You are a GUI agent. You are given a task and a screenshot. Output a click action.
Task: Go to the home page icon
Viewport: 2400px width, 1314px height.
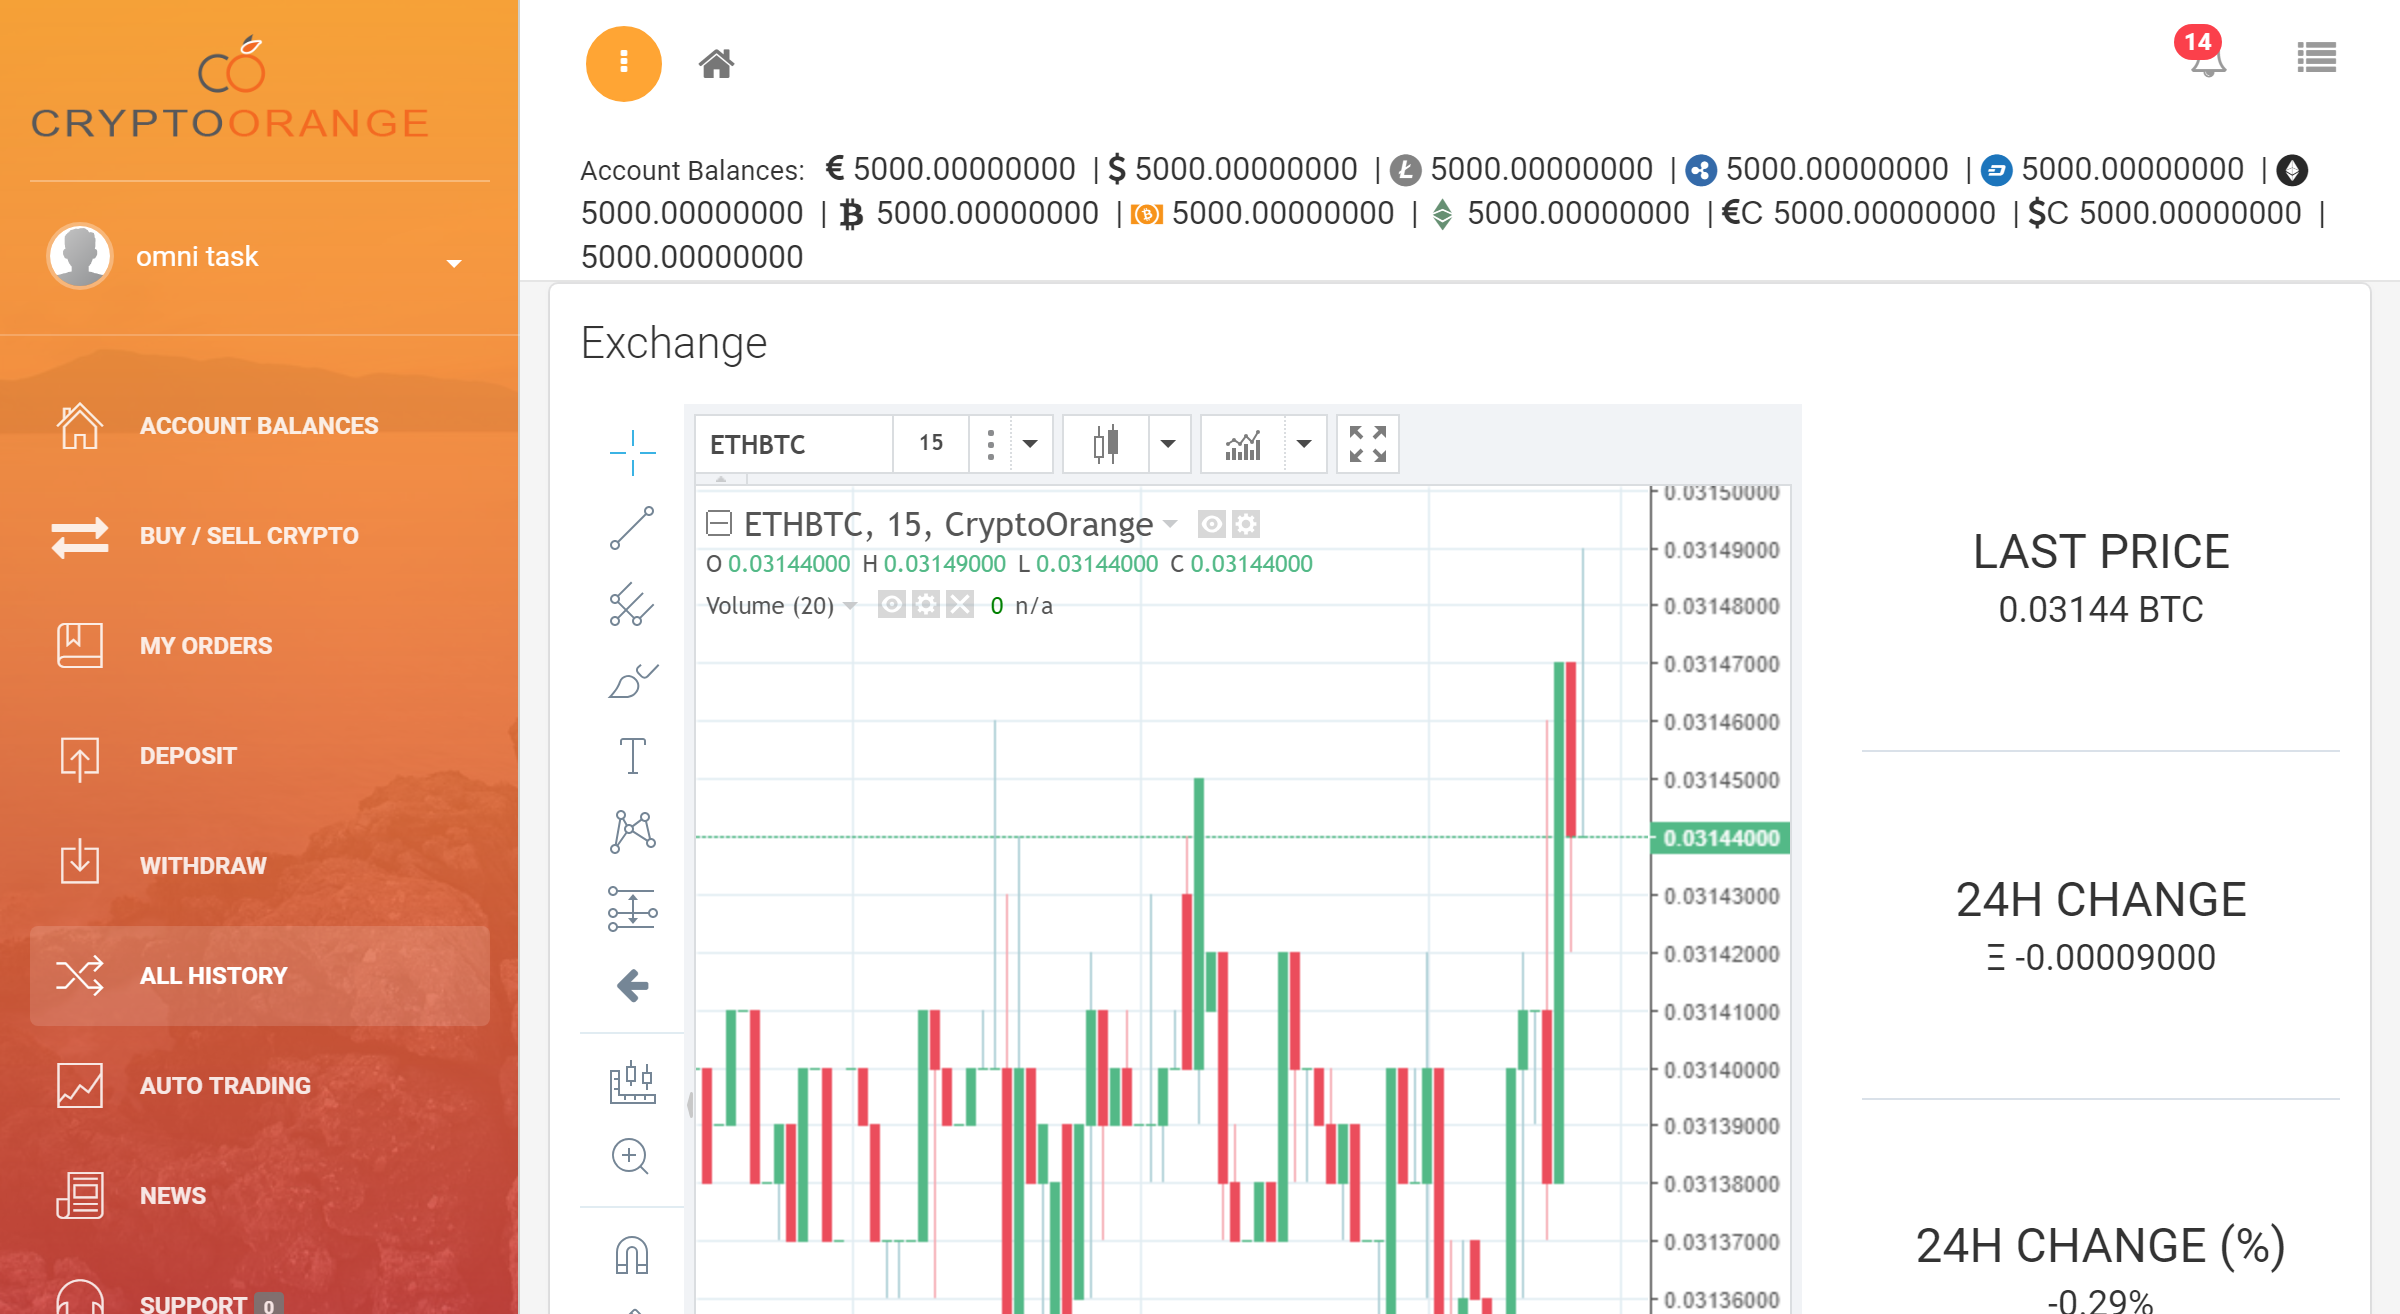coord(716,64)
